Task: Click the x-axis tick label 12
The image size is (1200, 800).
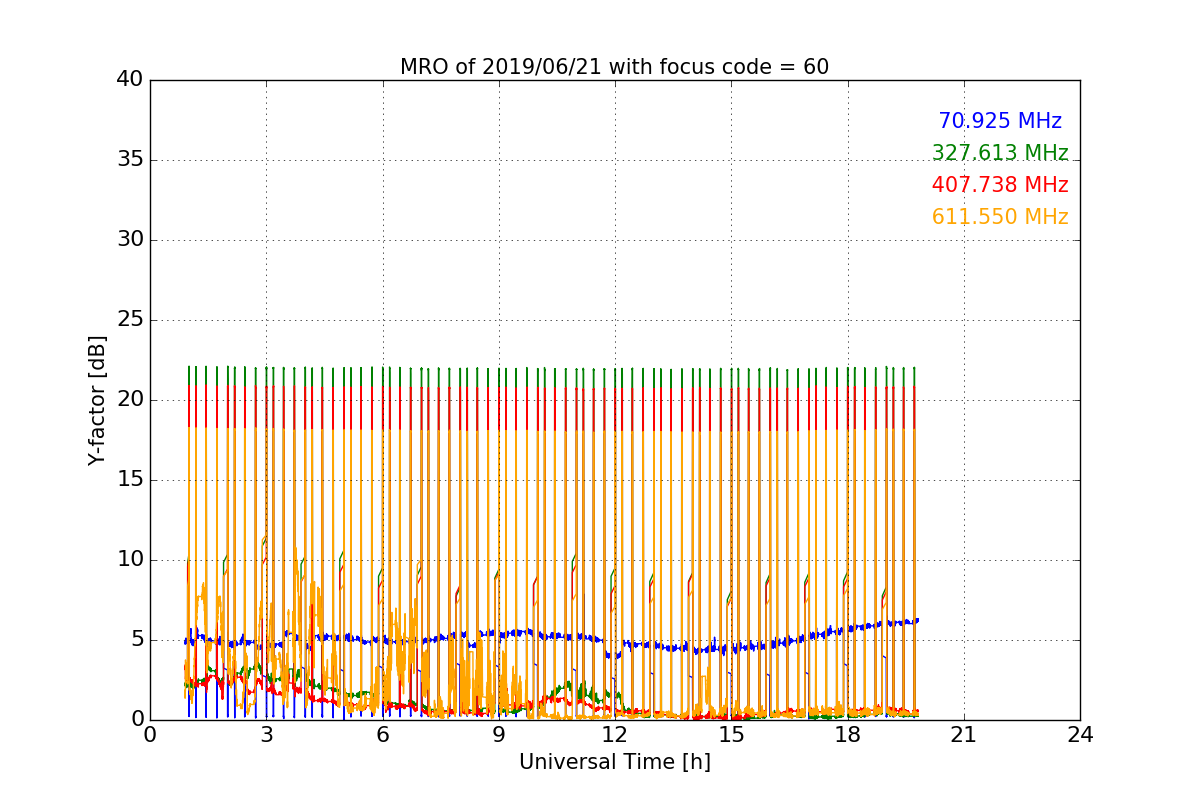Action: (615, 734)
